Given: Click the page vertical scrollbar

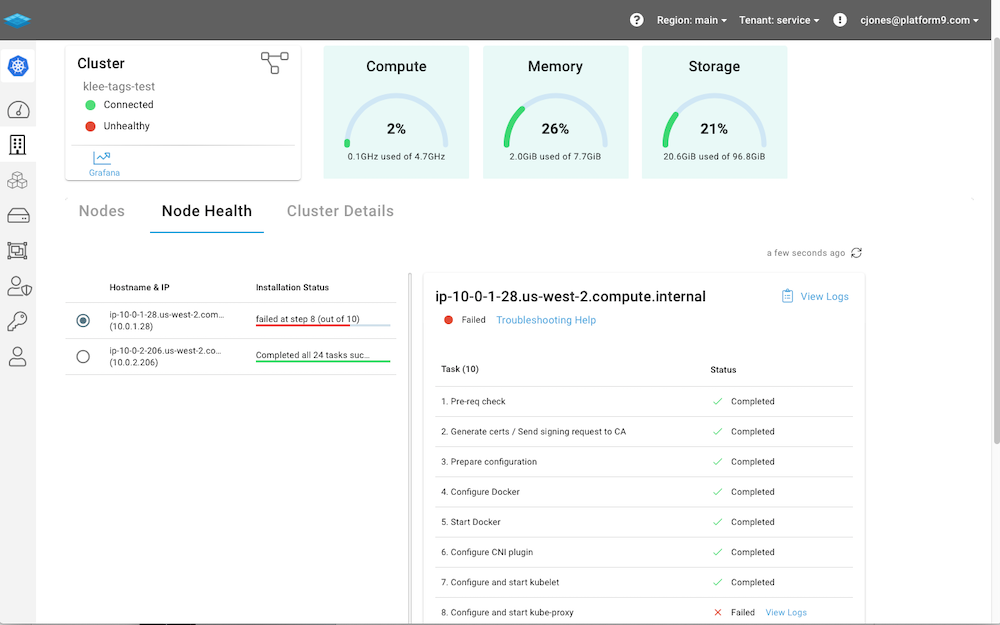Looking at the screenshot, I should pos(996,240).
